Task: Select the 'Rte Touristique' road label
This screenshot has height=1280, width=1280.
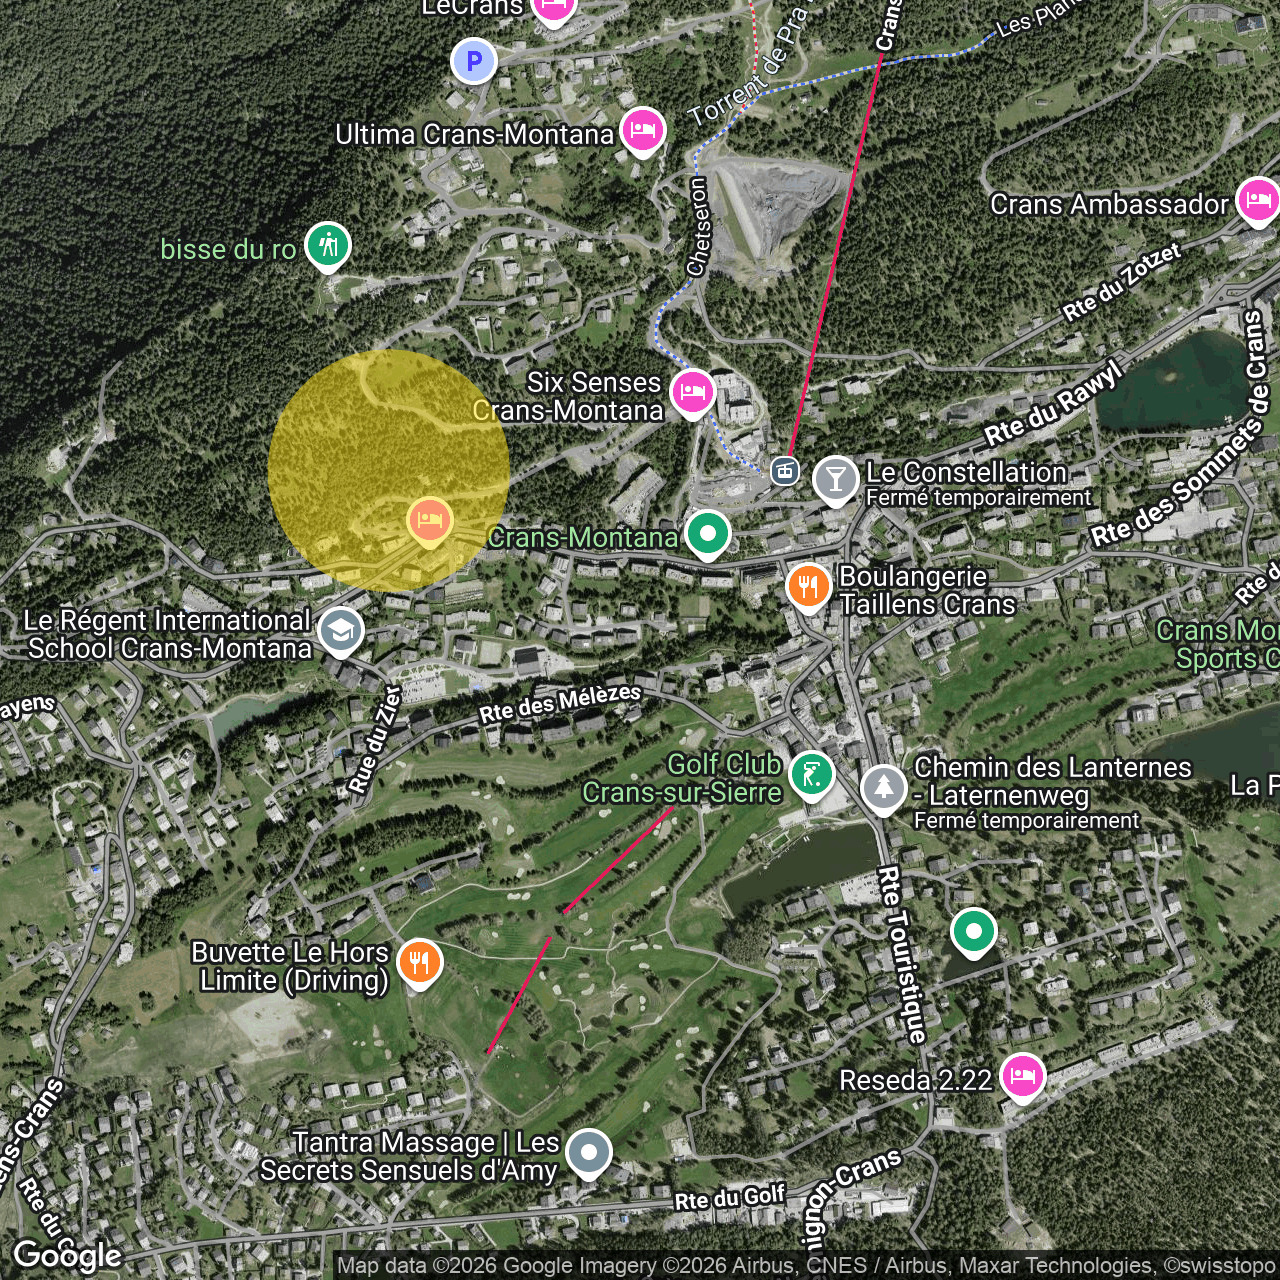Action: 902,955
